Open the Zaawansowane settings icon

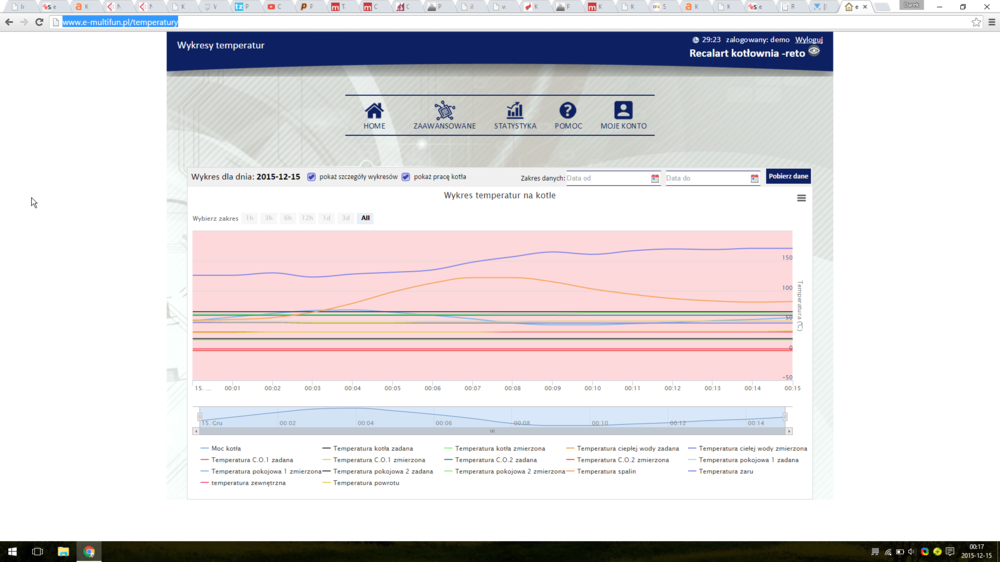tap(444, 111)
